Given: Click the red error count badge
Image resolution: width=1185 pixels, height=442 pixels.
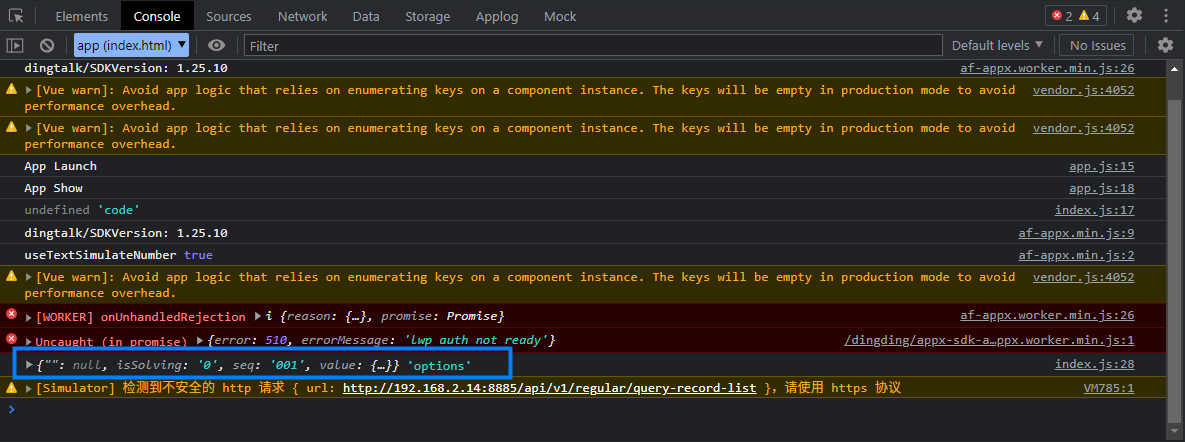Looking at the screenshot, I should [x=1061, y=16].
